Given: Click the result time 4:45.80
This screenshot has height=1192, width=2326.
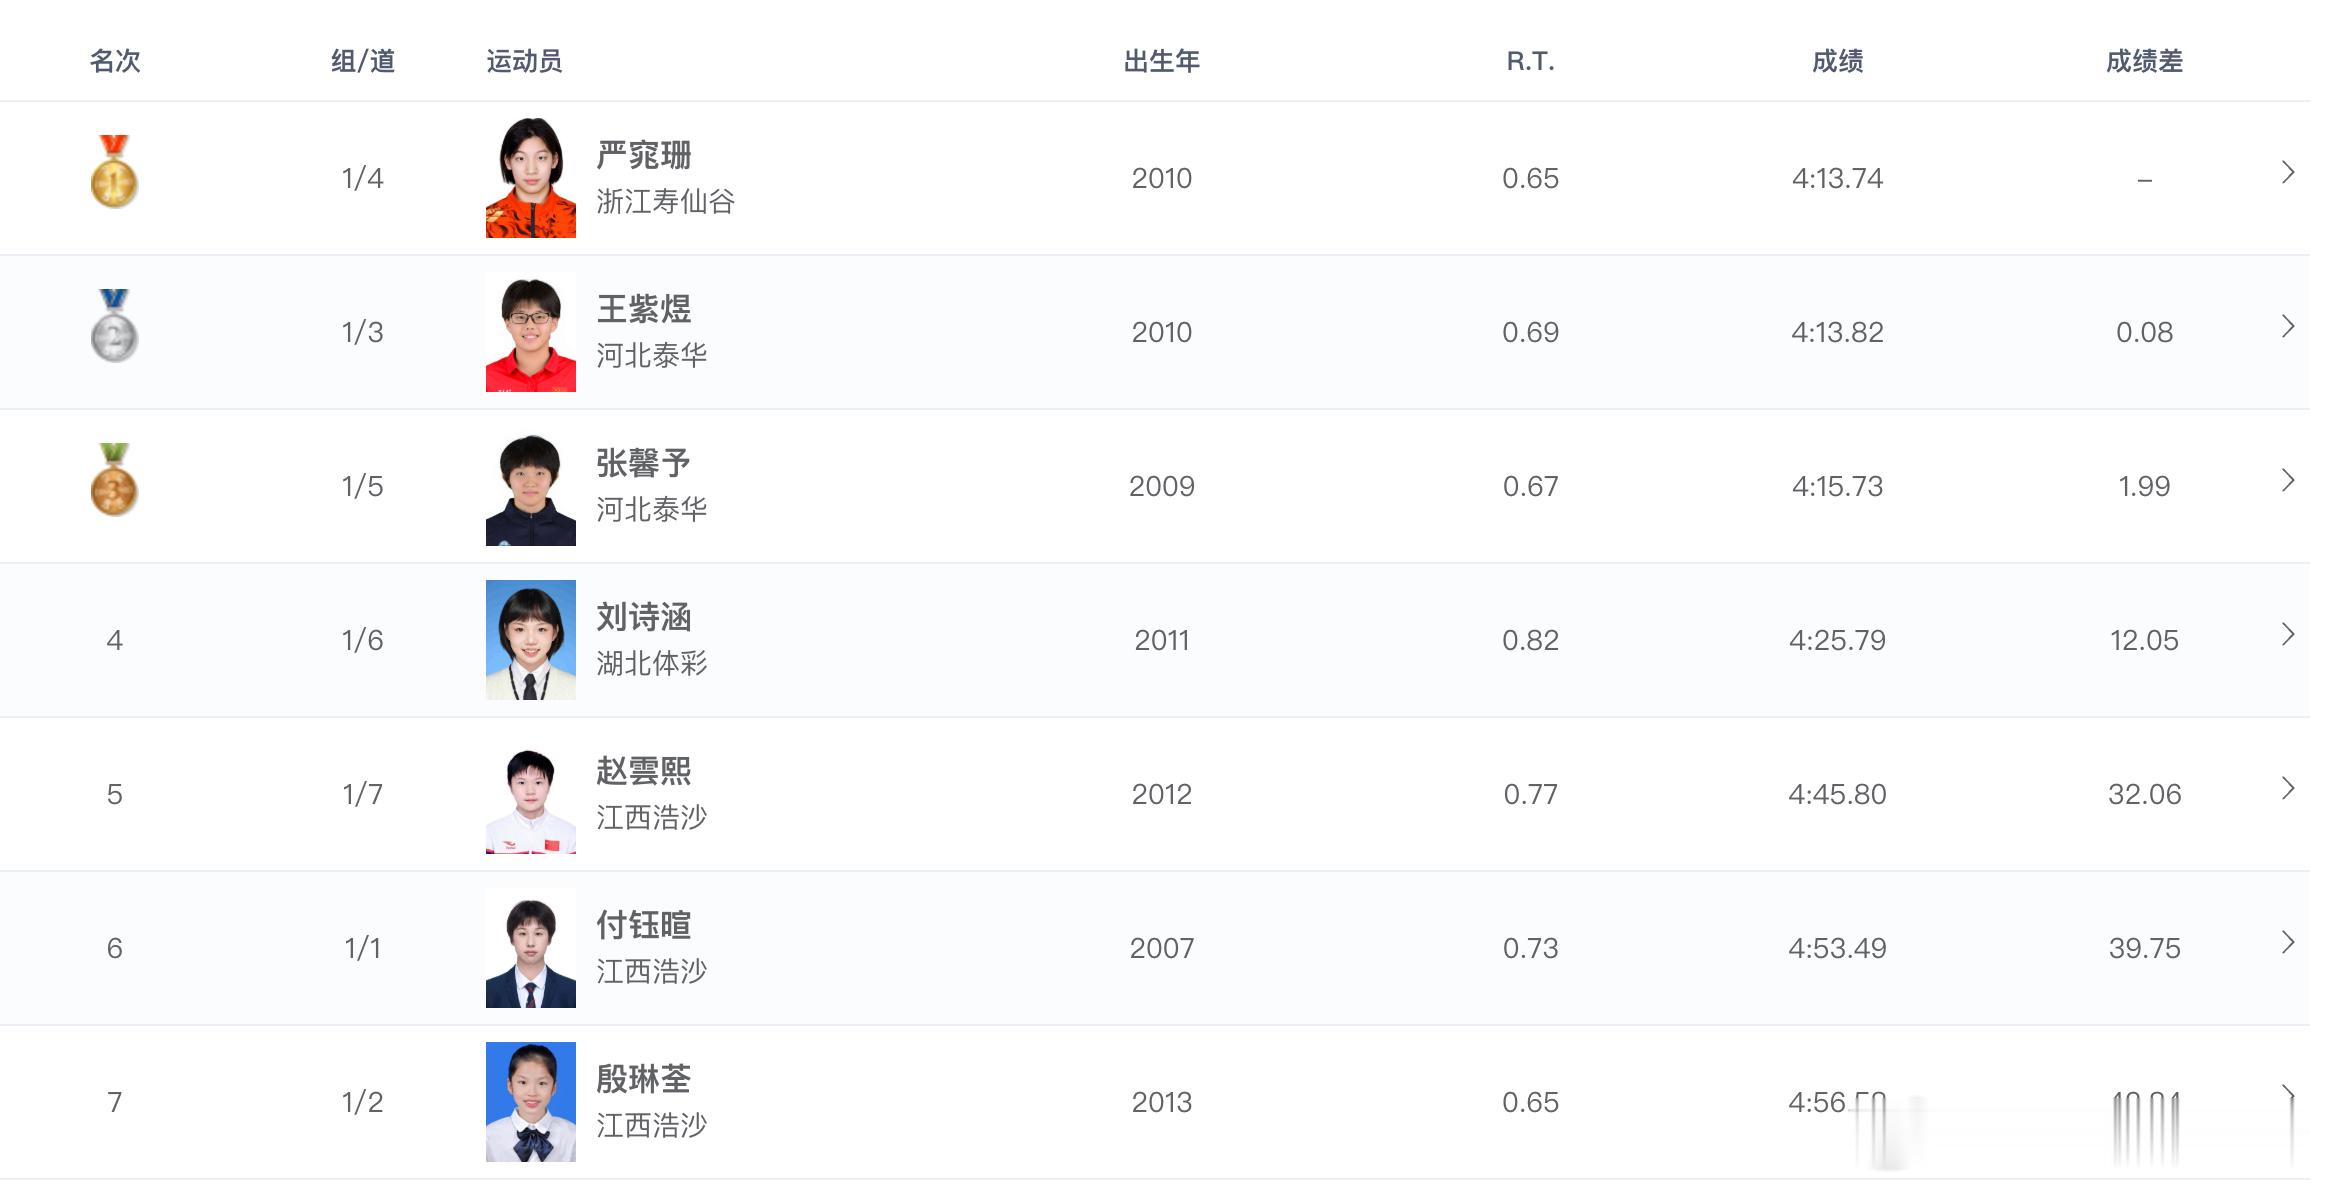Looking at the screenshot, I should (1838, 794).
